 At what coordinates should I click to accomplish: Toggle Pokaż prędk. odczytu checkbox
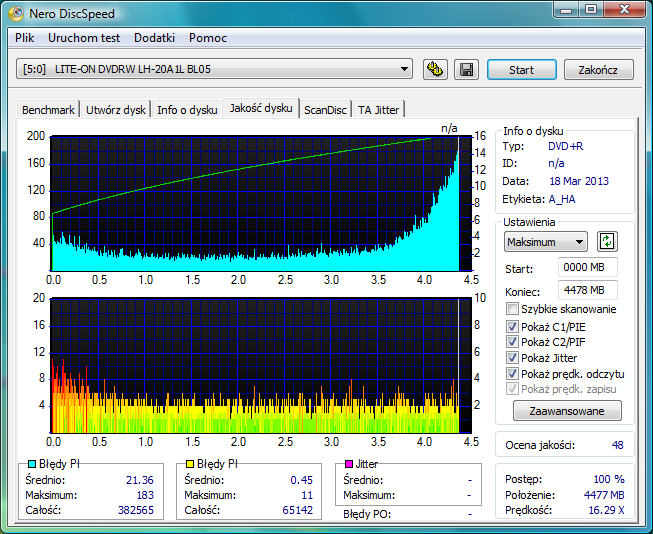point(512,373)
